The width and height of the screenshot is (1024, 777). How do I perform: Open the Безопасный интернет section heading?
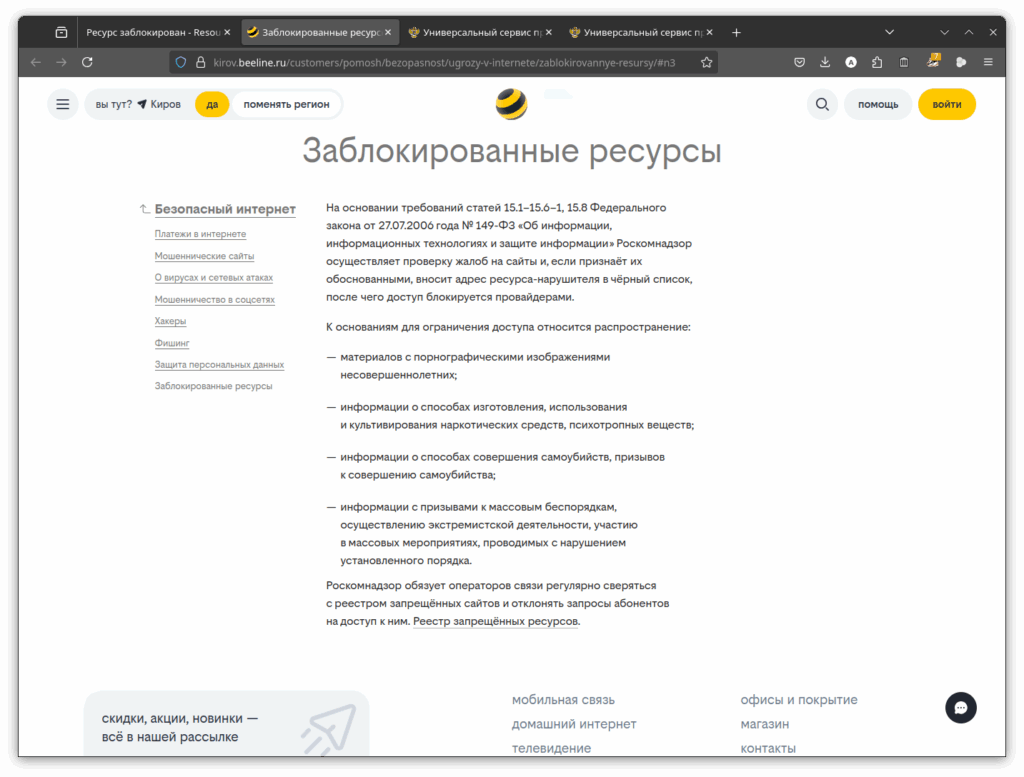pyautogui.click(x=225, y=209)
